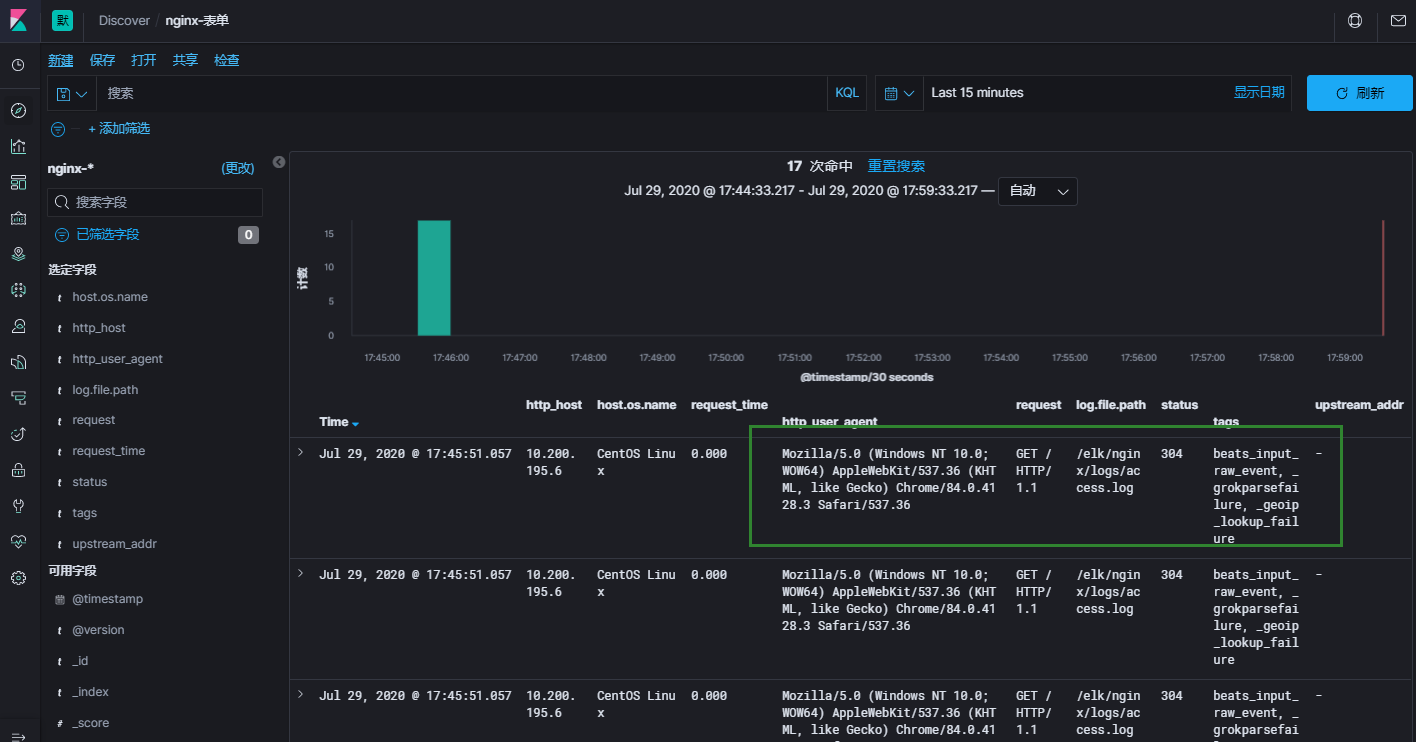Go to Discover compass icon
The height and width of the screenshot is (742, 1416).
coord(18,110)
